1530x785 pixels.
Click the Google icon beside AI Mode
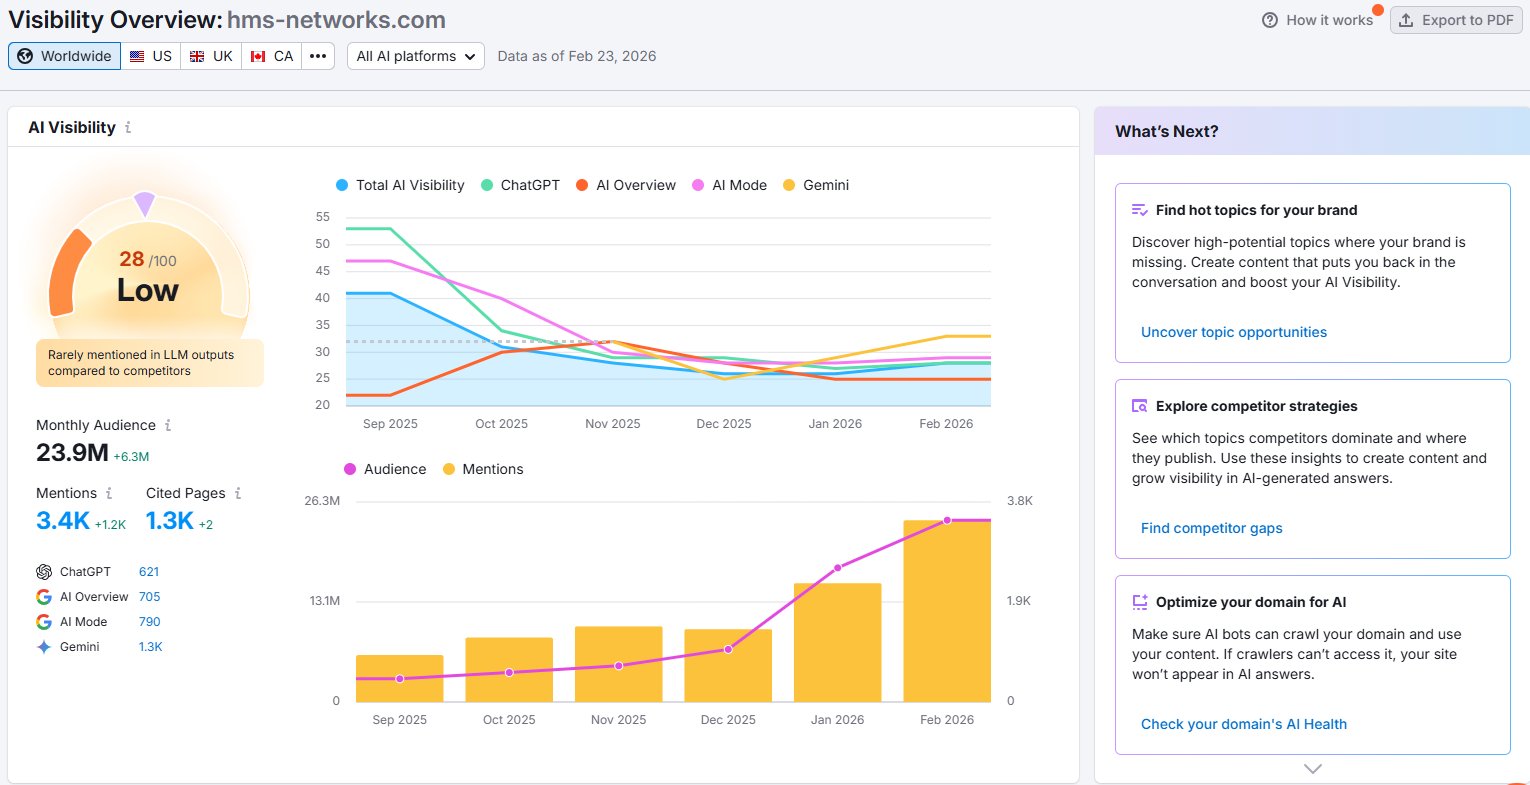pos(44,622)
